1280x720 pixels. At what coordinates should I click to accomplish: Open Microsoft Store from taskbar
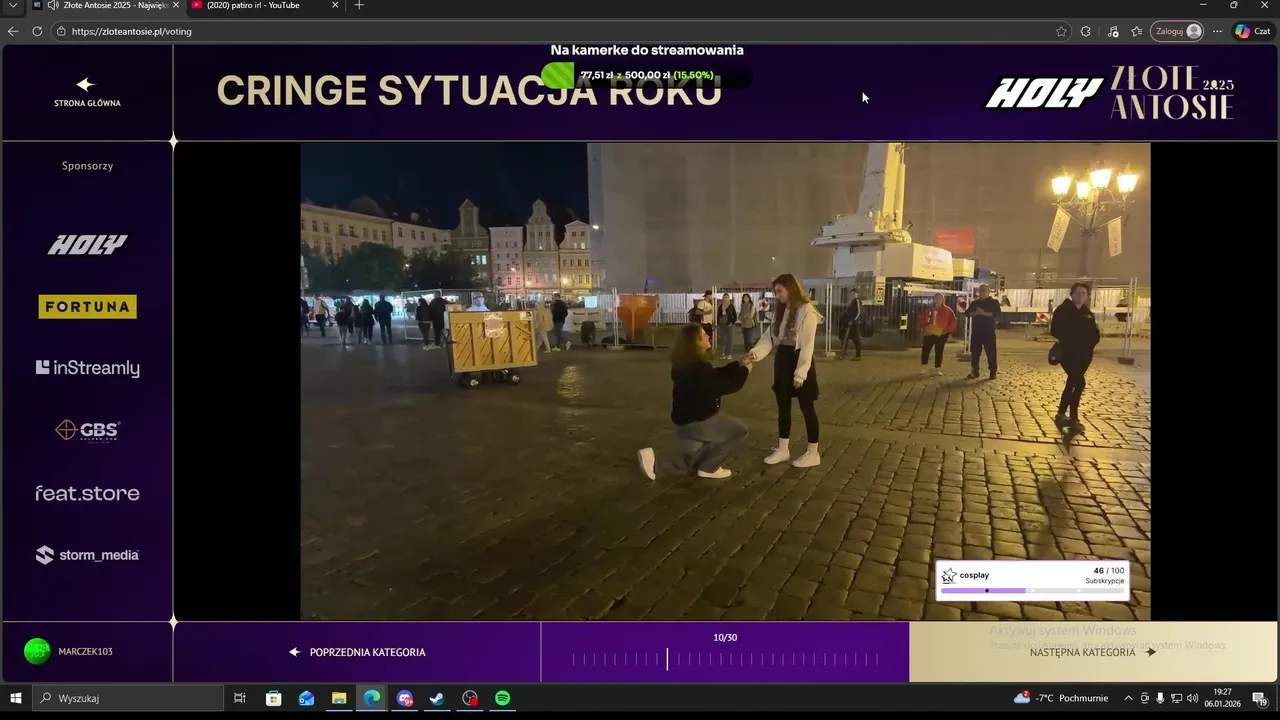[273, 698]
